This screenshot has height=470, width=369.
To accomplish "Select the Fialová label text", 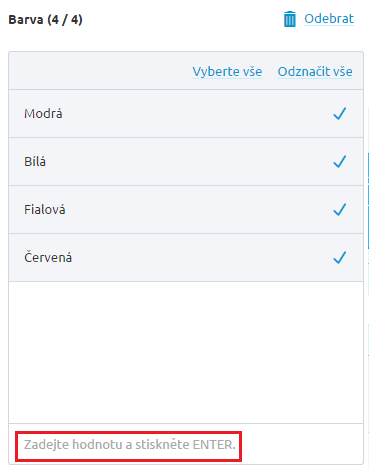I will [45, 210].
